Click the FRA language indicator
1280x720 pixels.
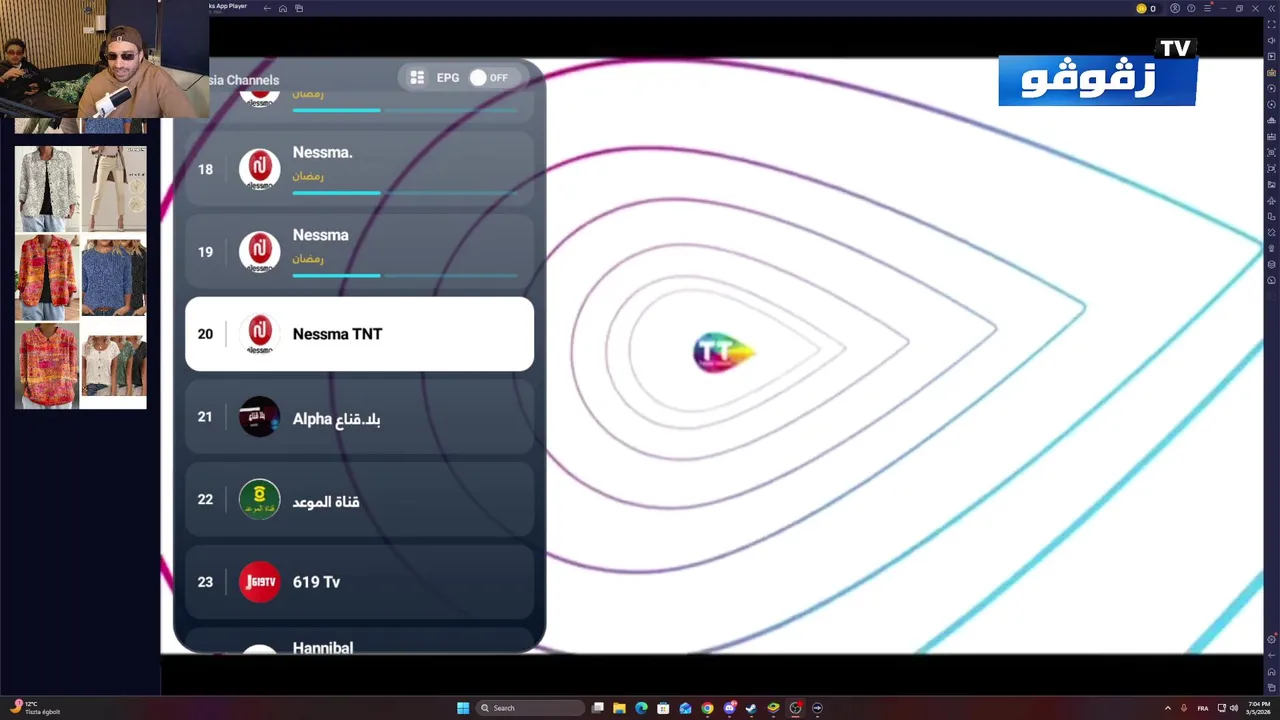click(x=1202, y=708)
